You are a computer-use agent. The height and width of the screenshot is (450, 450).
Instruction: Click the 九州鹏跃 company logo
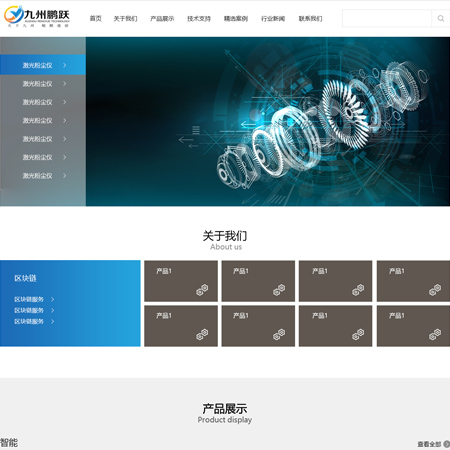[x=37, y=17]
